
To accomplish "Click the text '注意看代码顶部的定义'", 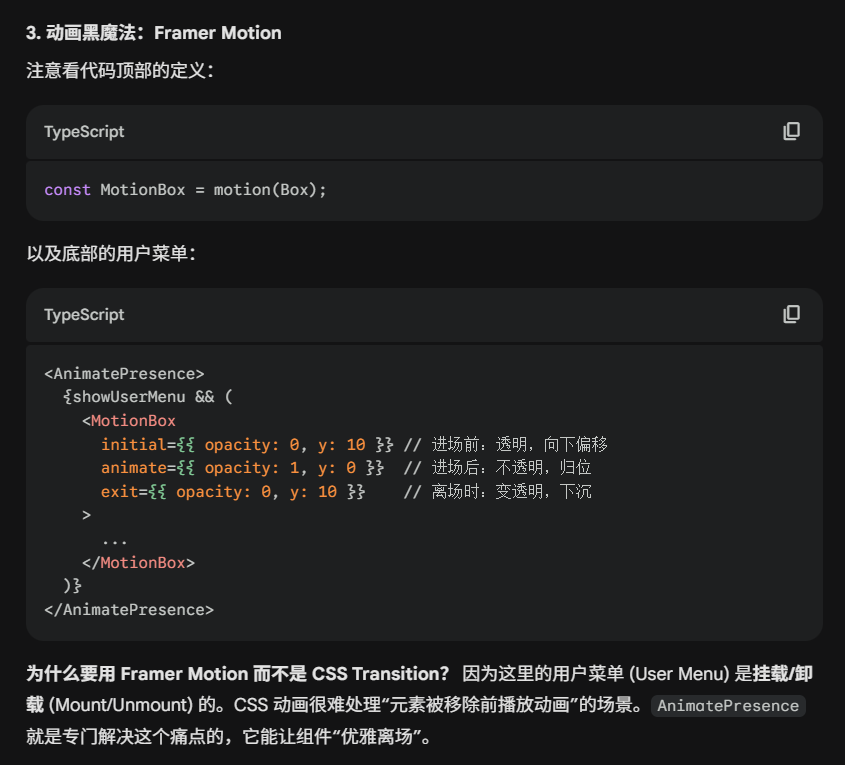I will tap(119, 71).
